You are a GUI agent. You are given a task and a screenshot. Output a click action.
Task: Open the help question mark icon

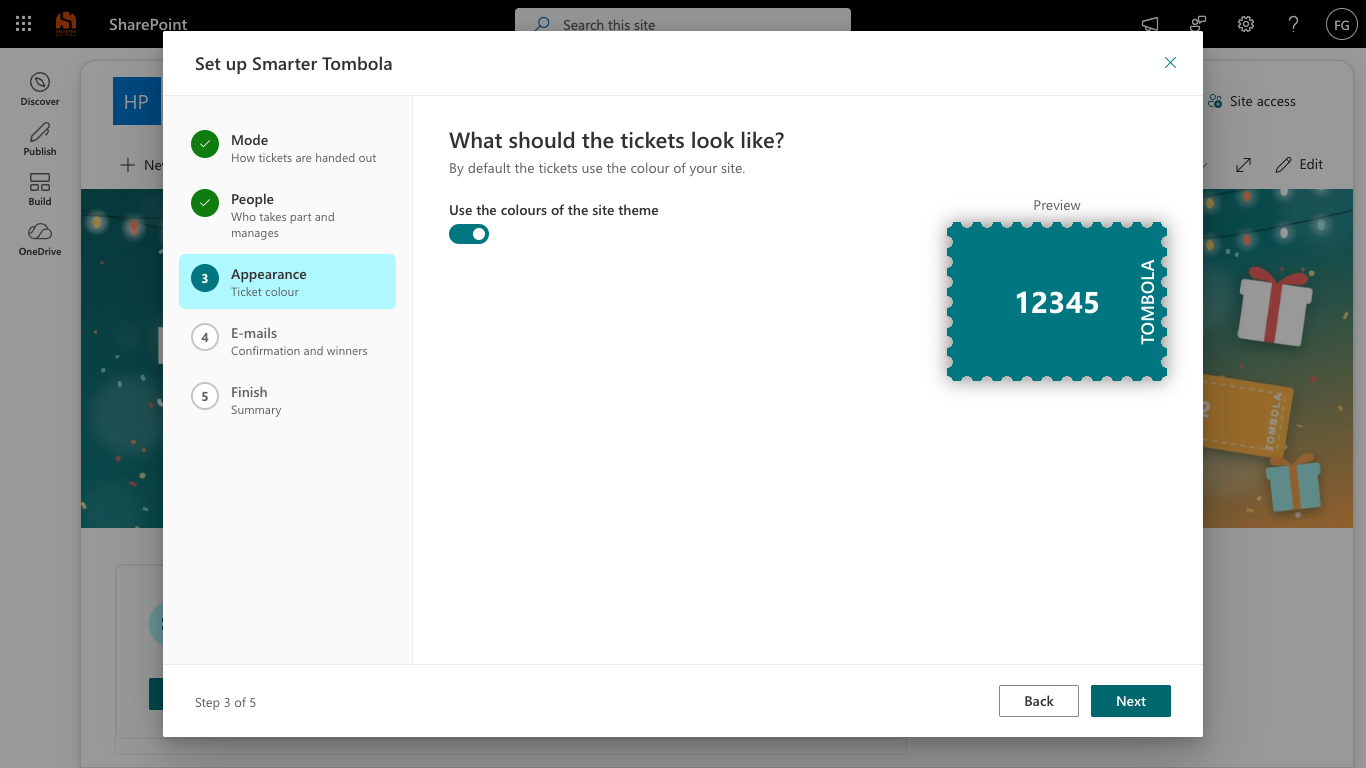click(x=1294, y=24)
